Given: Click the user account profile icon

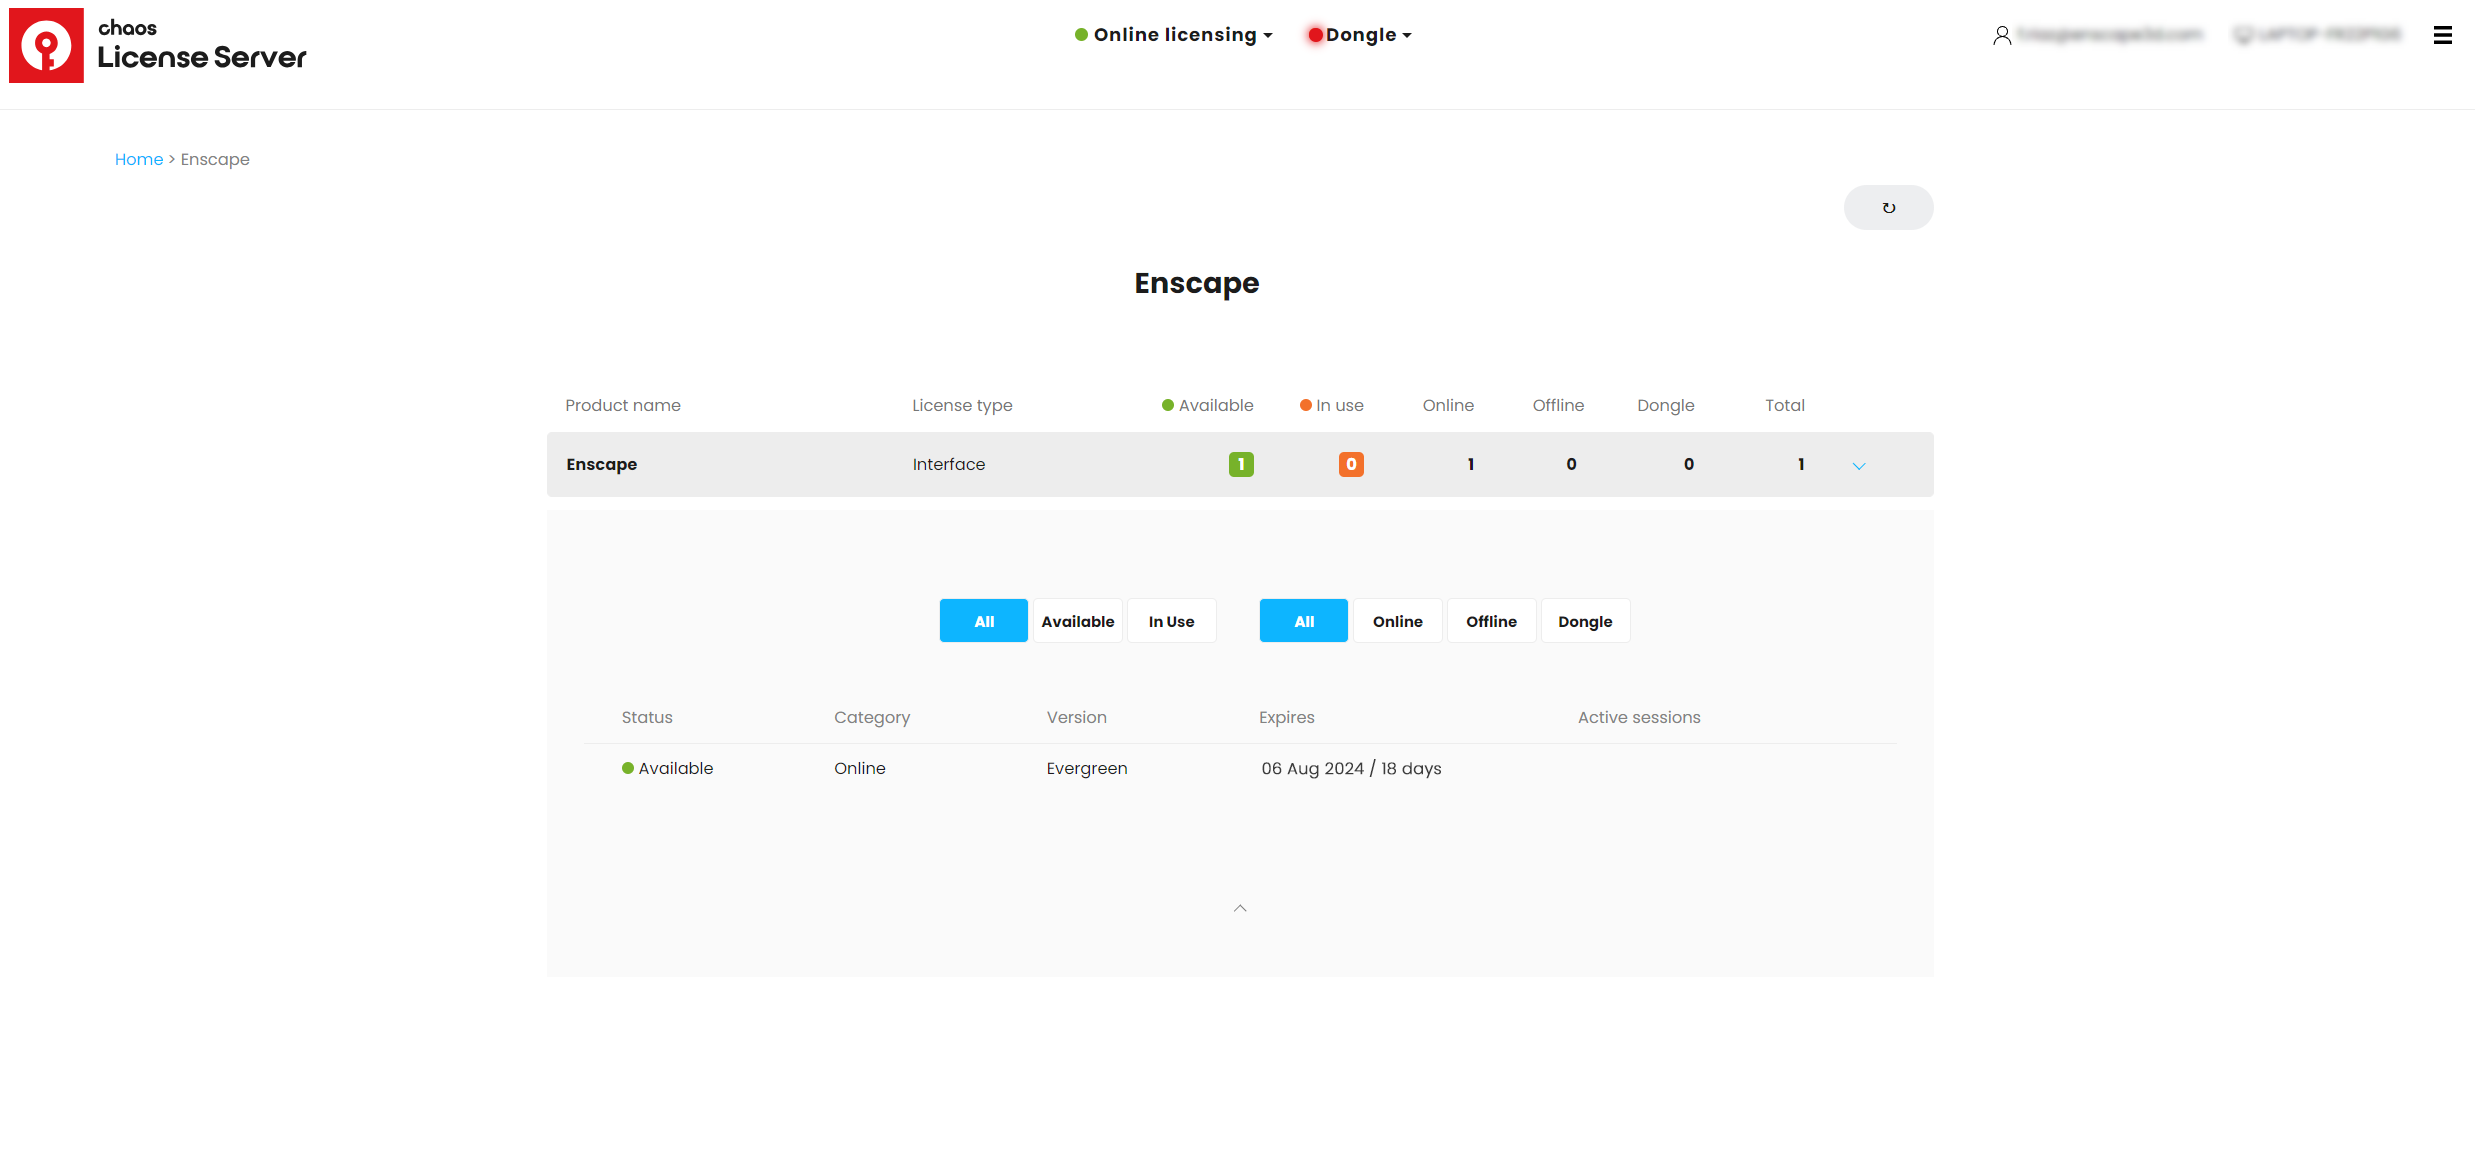Looking at the screenshot, I should [2001, 36].
